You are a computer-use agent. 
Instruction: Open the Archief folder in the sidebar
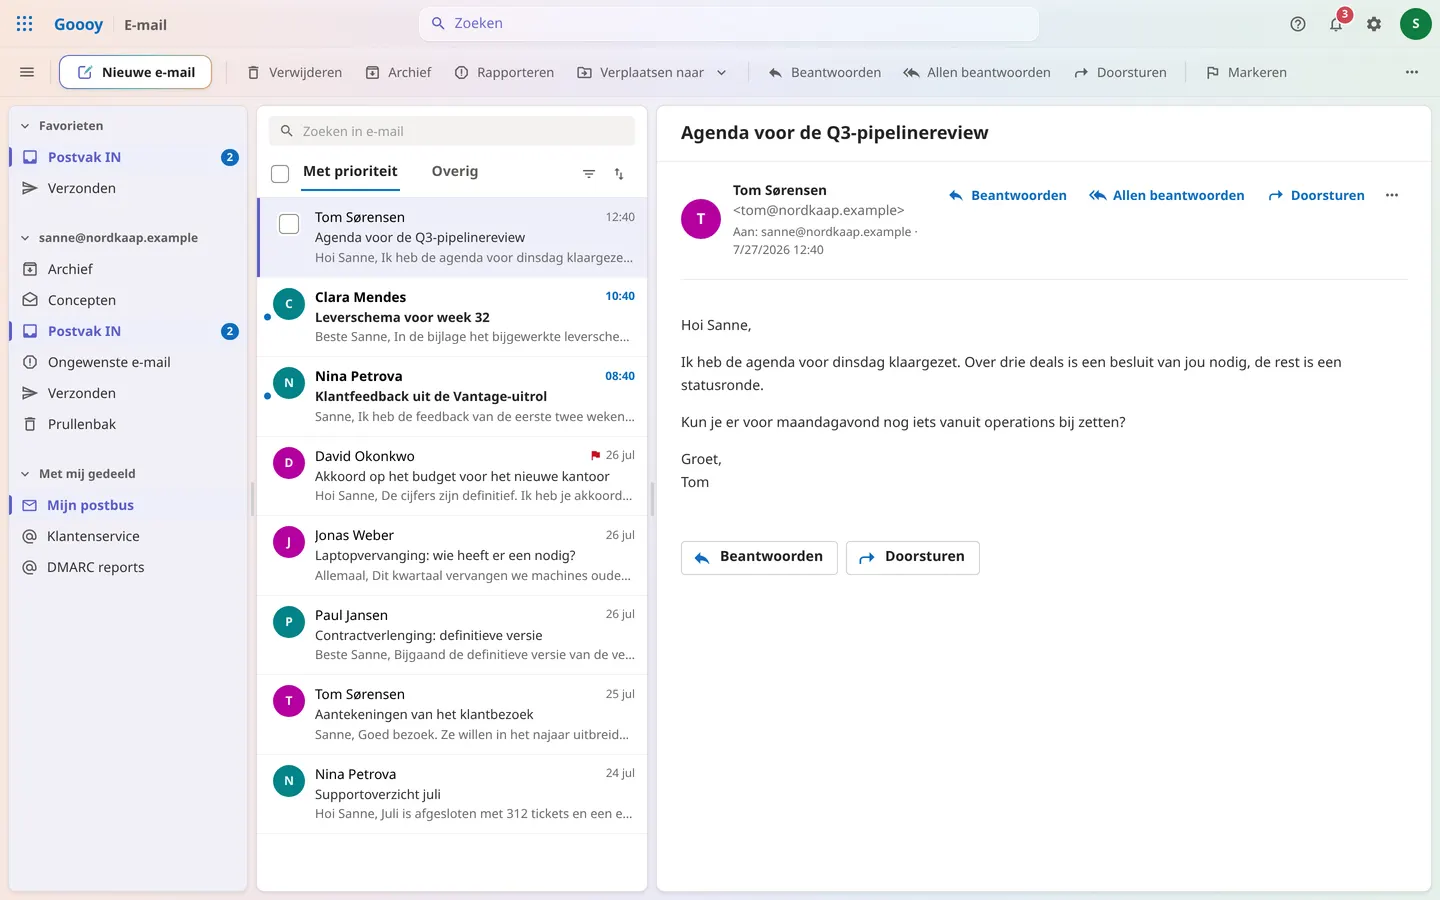coord(128,269)
